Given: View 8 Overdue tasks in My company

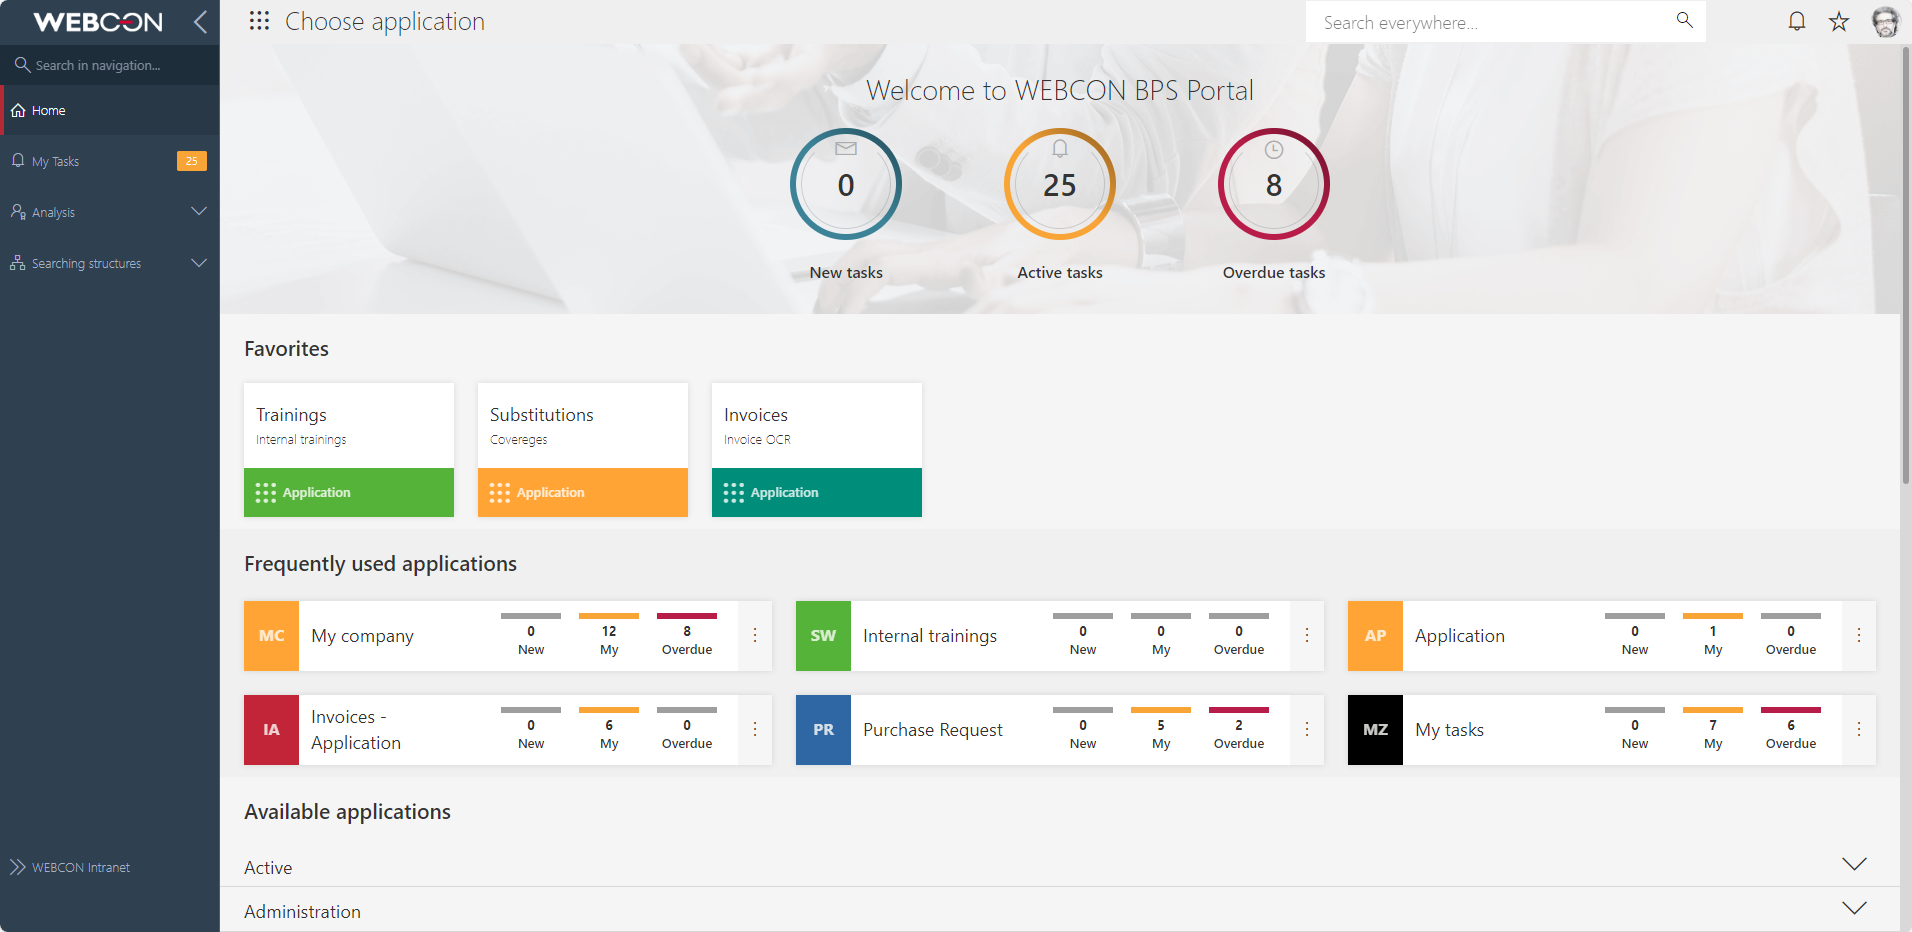Looking at the screenshot, I should (x=687, y=636).
